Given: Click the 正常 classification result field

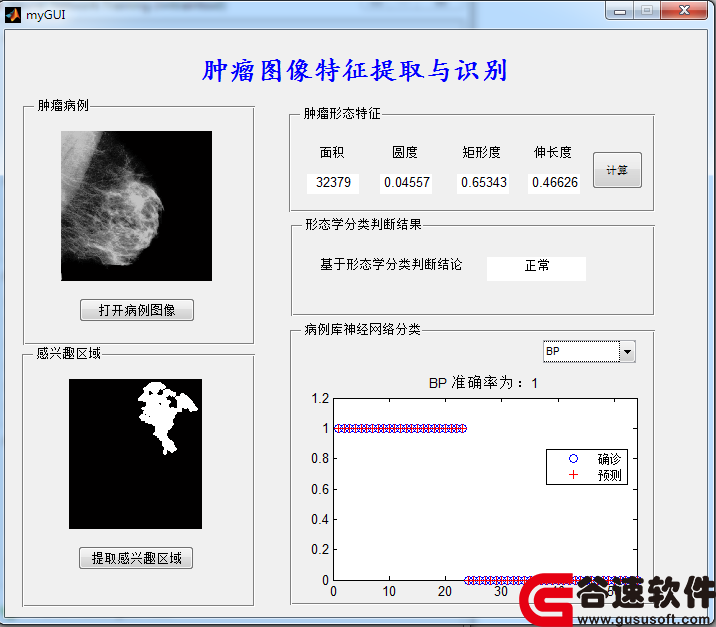Looking at the screenshot, I should click(537, 269).
